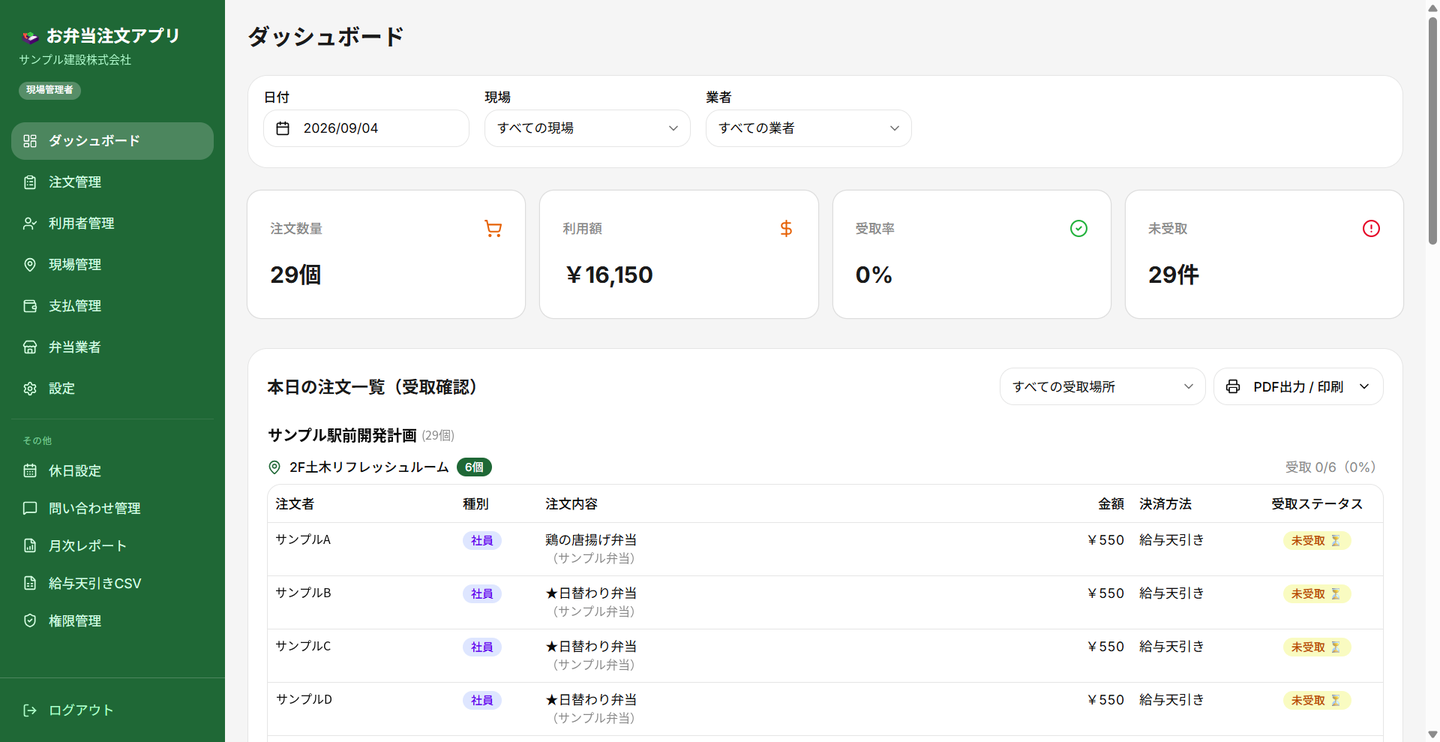The image size is (1440, 742).
Task: Toggle 未受取 status for サンプルA
Action: [x=1317, y=540]
